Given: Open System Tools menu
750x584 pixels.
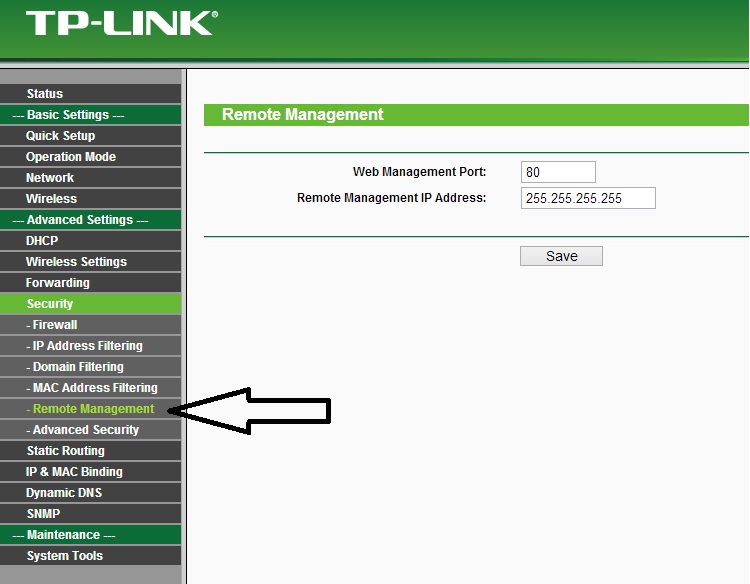Looking at the screenshot, I should pyautogui.click(x=90, y=556).
